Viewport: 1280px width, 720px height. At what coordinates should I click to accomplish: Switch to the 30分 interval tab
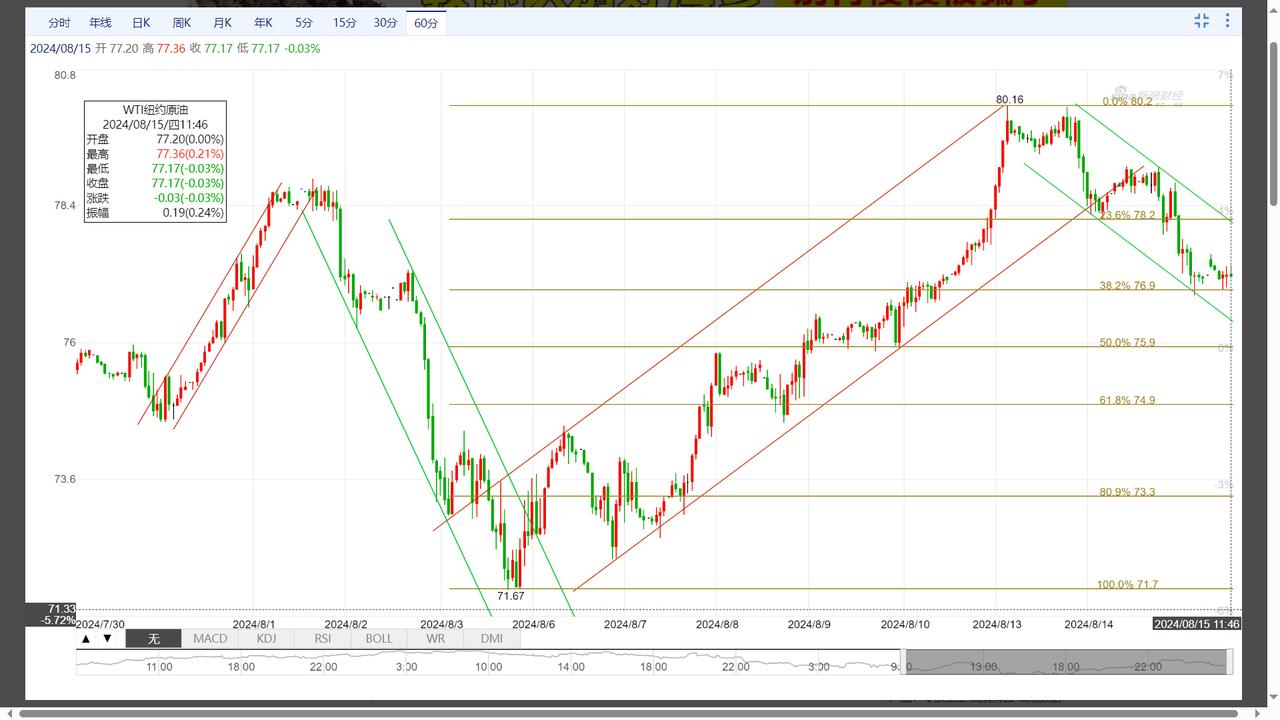point(385,22)
